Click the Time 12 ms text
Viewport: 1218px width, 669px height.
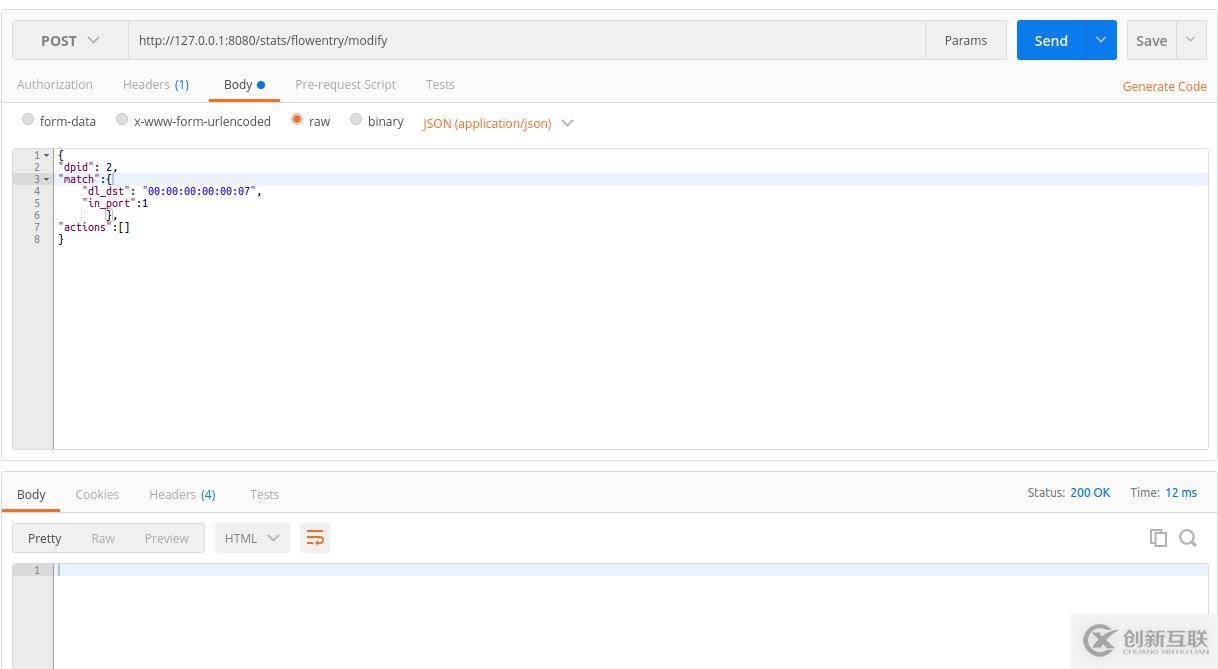[x=1163, y=492]
